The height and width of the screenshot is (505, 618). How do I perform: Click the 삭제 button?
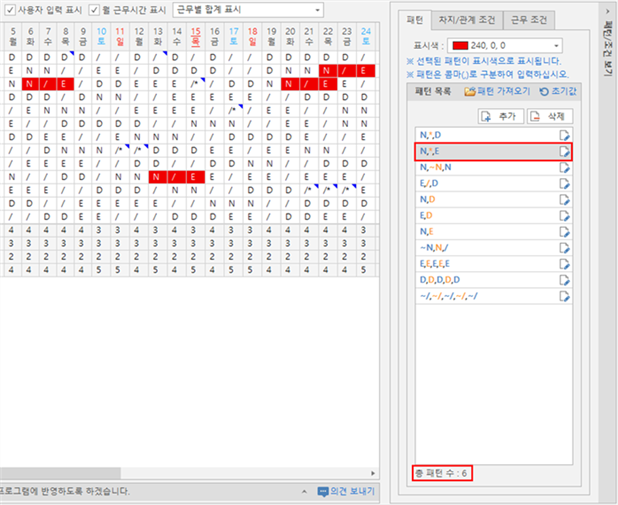(x=547, y=116)
